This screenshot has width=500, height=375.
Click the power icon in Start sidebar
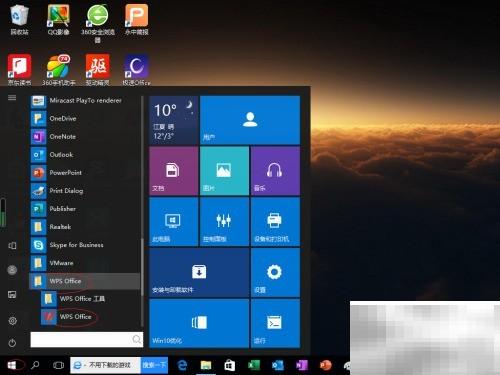pyautogui.click(x=12, y=343)
